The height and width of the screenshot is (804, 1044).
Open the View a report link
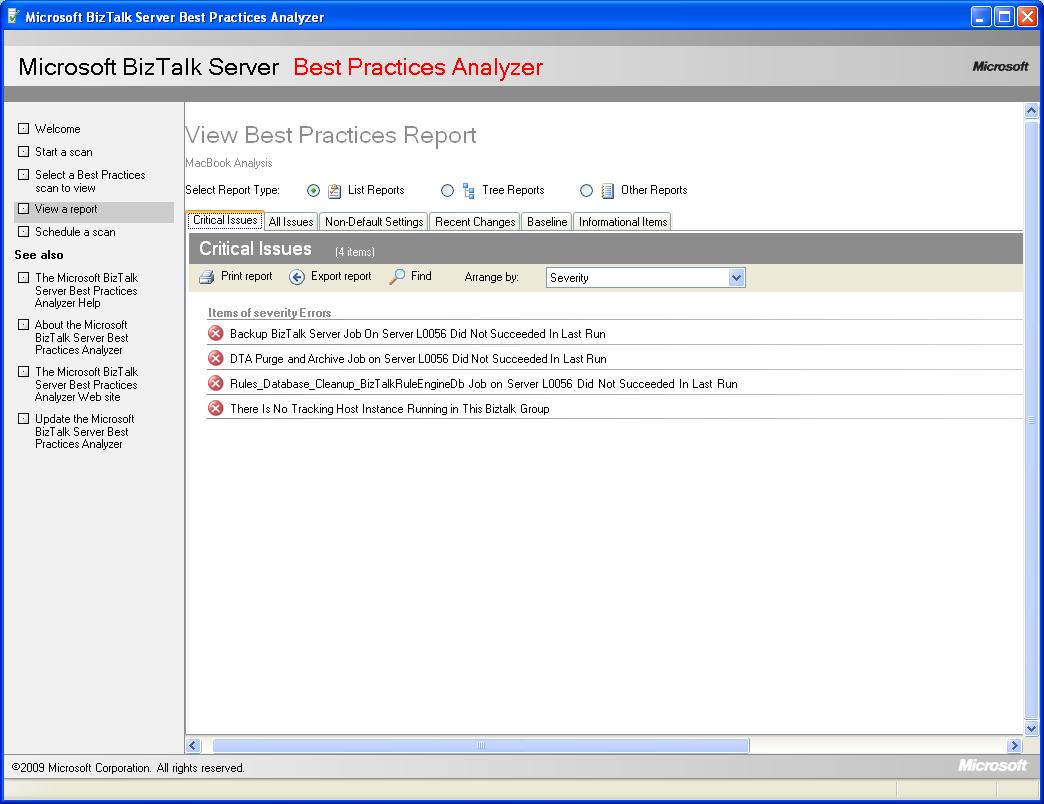point(66,209)
